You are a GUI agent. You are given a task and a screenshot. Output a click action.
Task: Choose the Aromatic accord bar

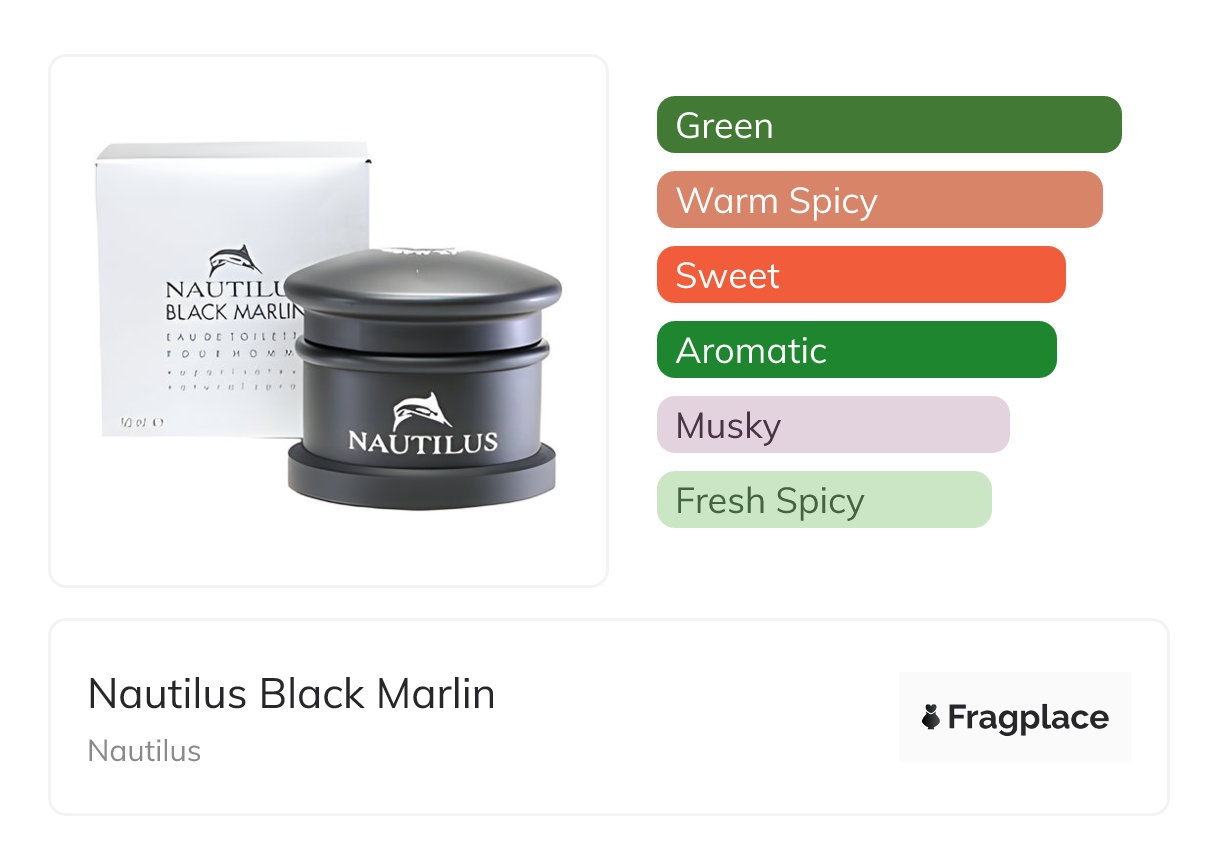point(857,350)
